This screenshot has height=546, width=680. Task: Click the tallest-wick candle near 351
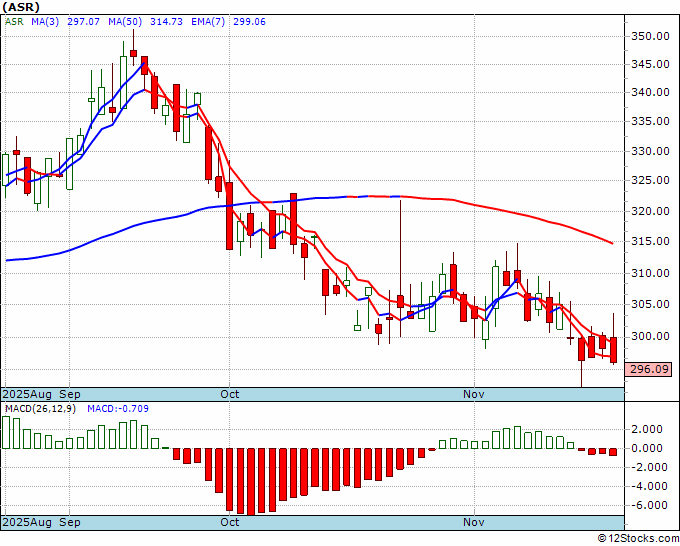click(x=134, y=53)
